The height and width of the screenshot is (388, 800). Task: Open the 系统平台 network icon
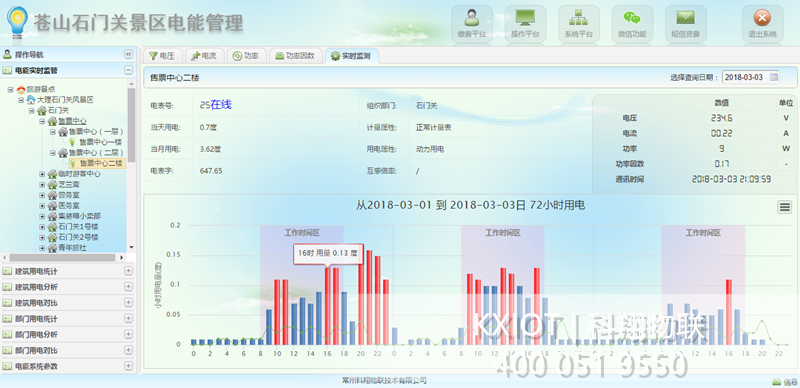[579, 23]
